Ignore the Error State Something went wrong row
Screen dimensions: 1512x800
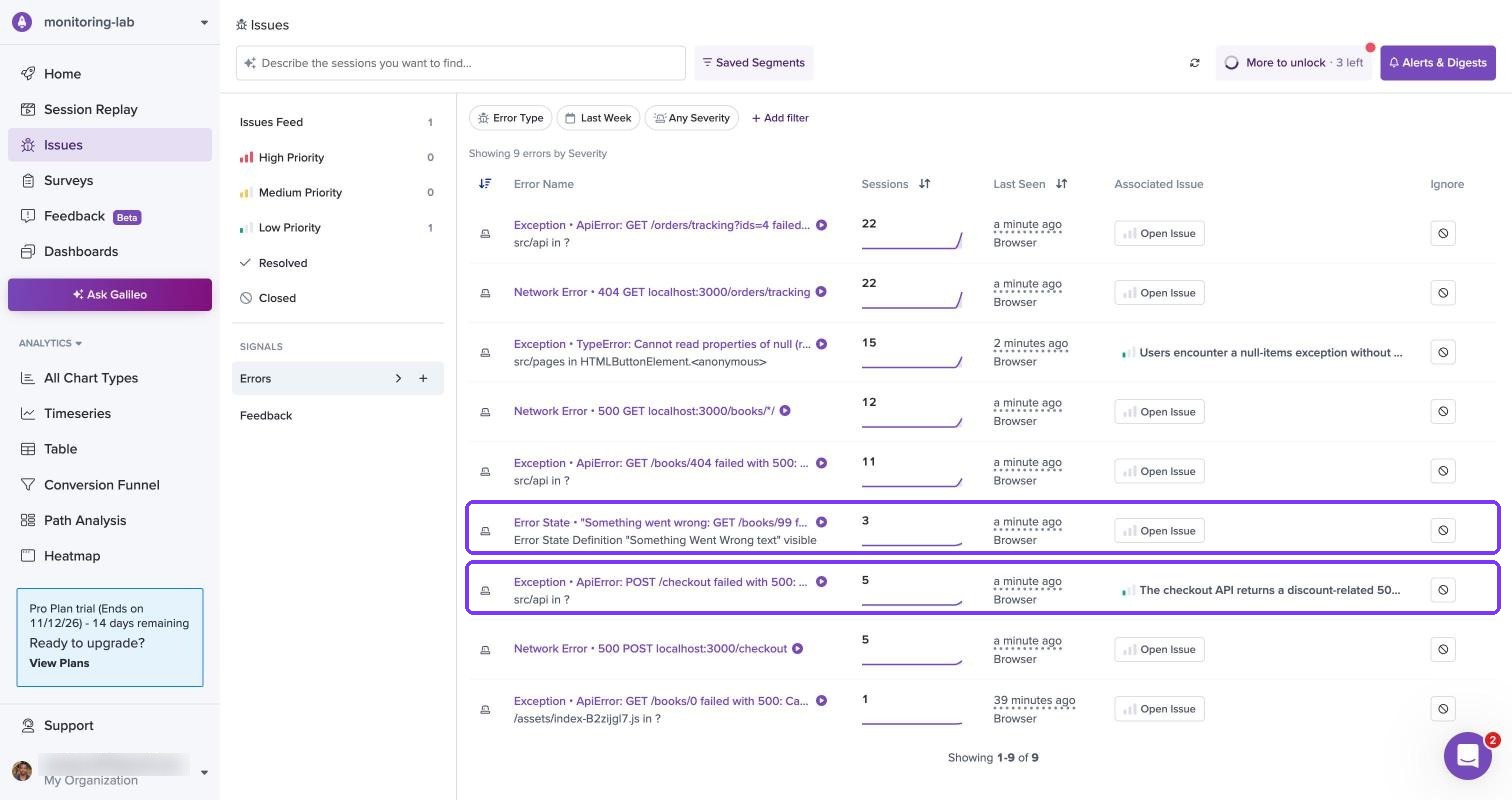(x=1443, y=531)
